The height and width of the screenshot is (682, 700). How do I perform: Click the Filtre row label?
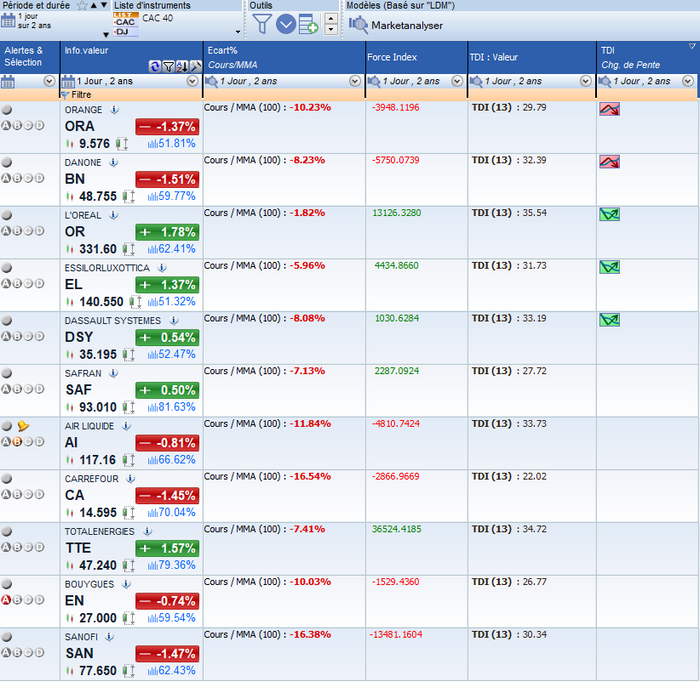point(81,95)
